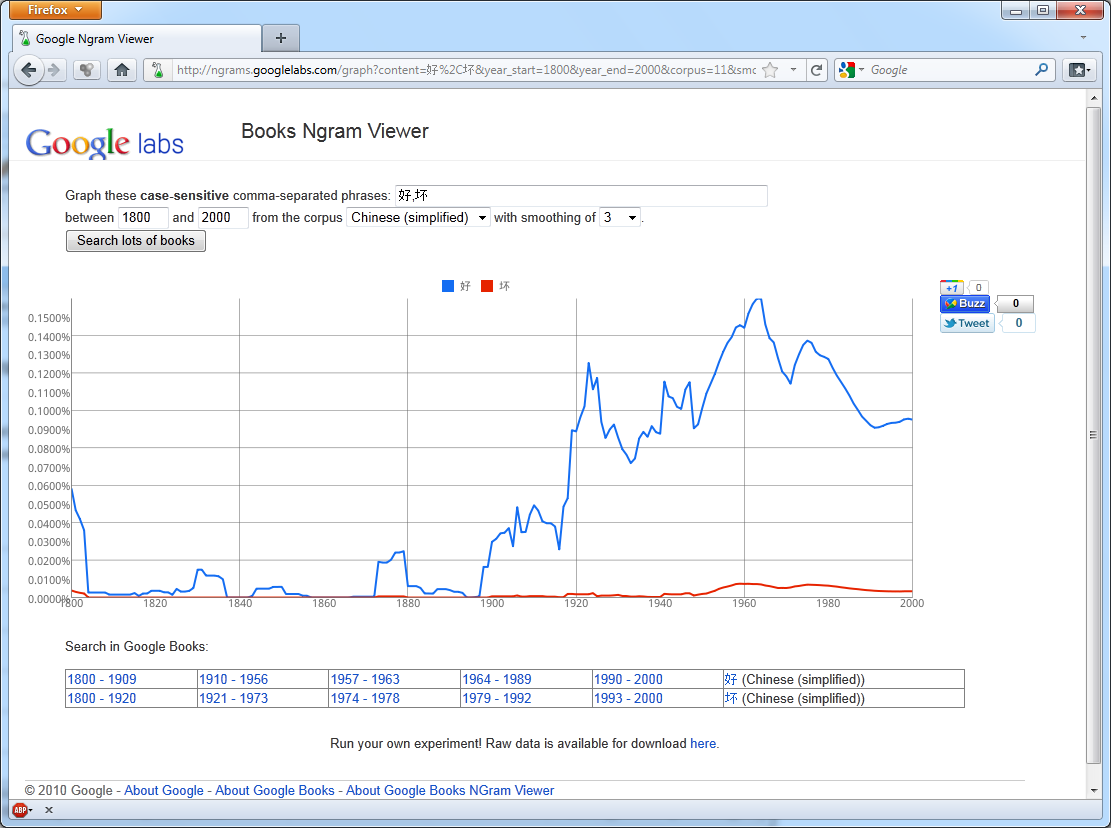Open the 1964 - 1989 search link
The width and height of the screenshot is (1111, 828).
[x=497, y=679]
